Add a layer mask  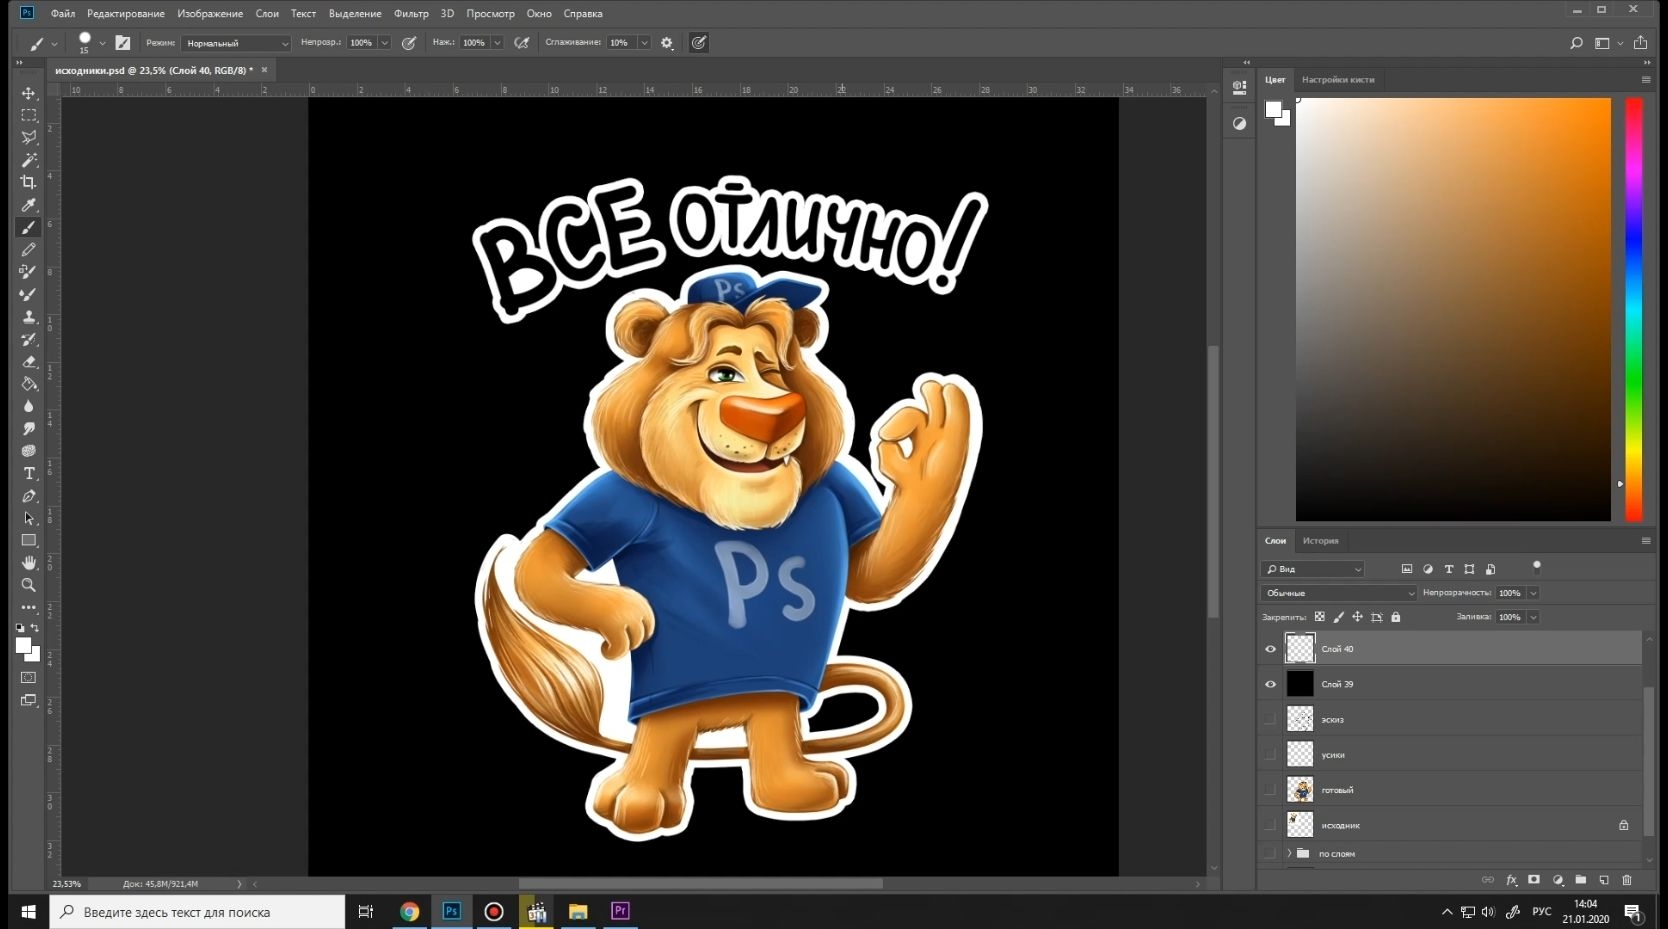(x=1534, y=880)
